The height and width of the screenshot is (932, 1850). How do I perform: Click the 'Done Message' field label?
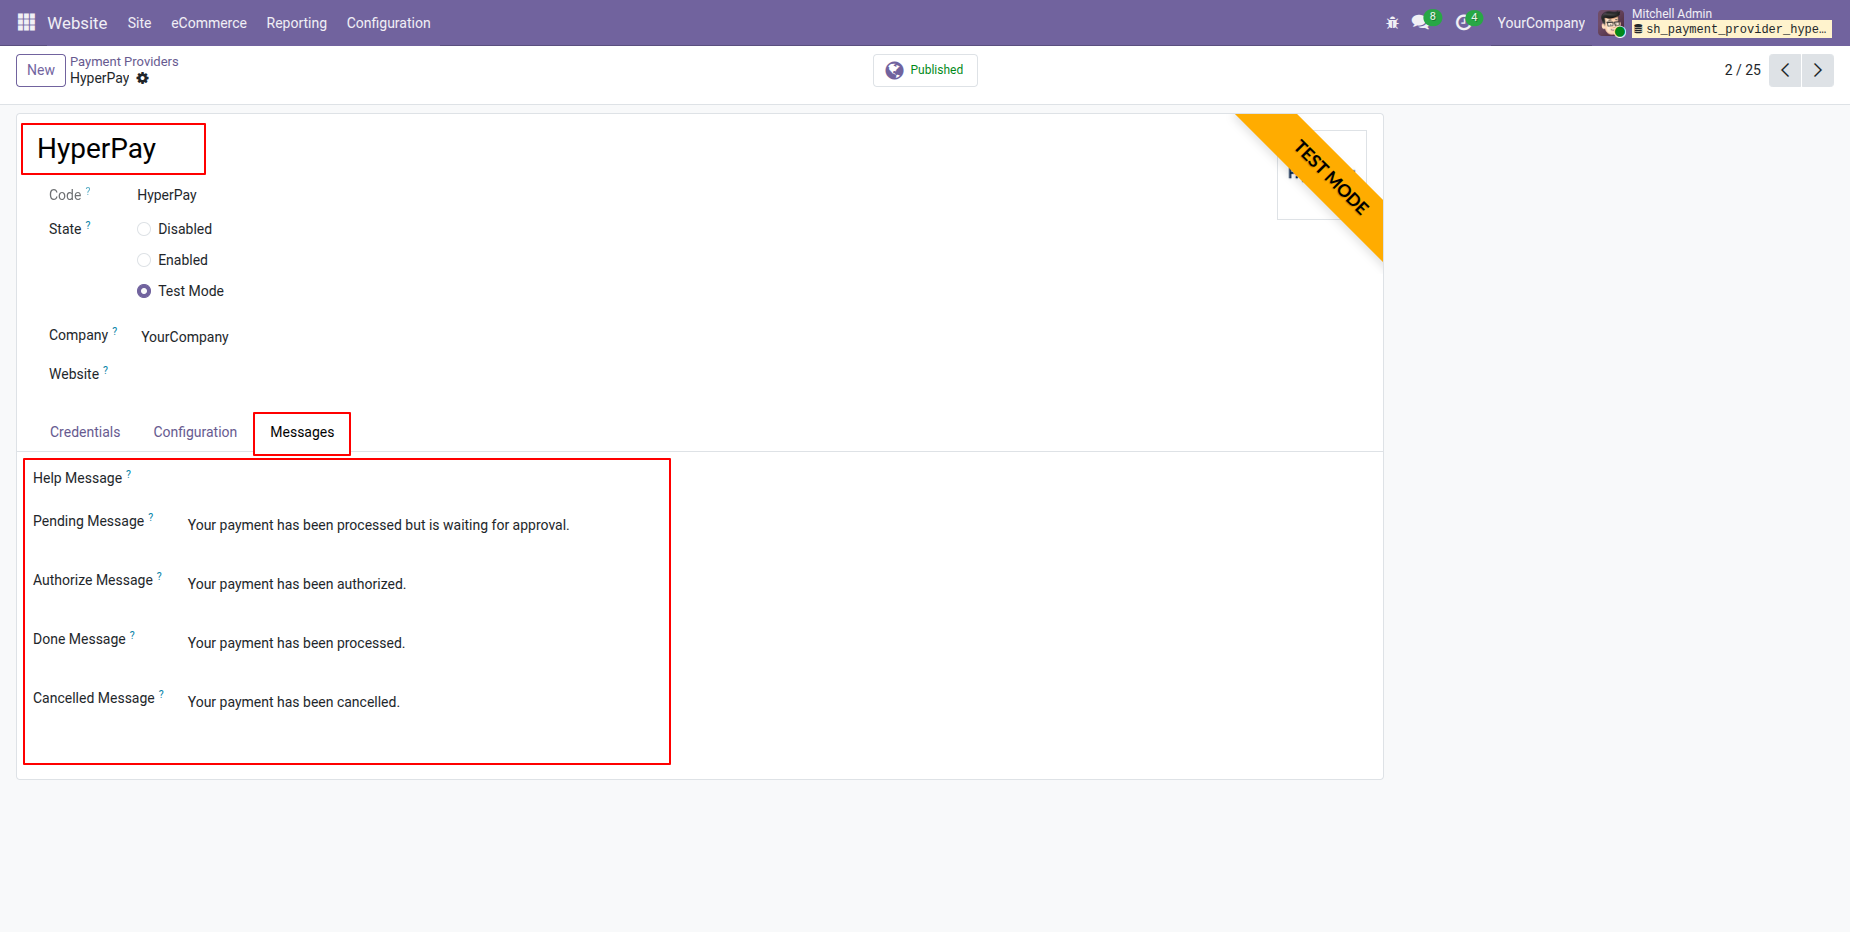pyautogui.click(x=79, y=639)
